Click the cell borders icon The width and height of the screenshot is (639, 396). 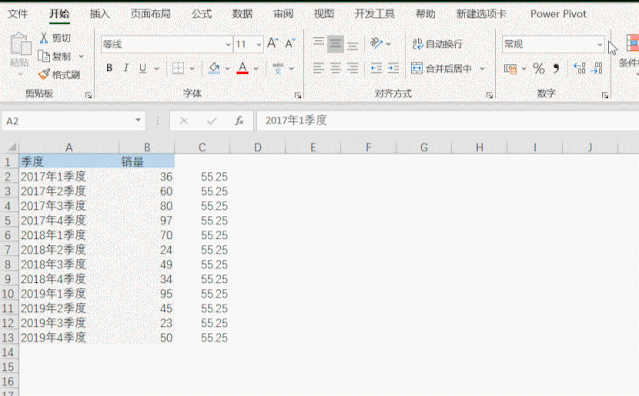click(x=178, y=68)
